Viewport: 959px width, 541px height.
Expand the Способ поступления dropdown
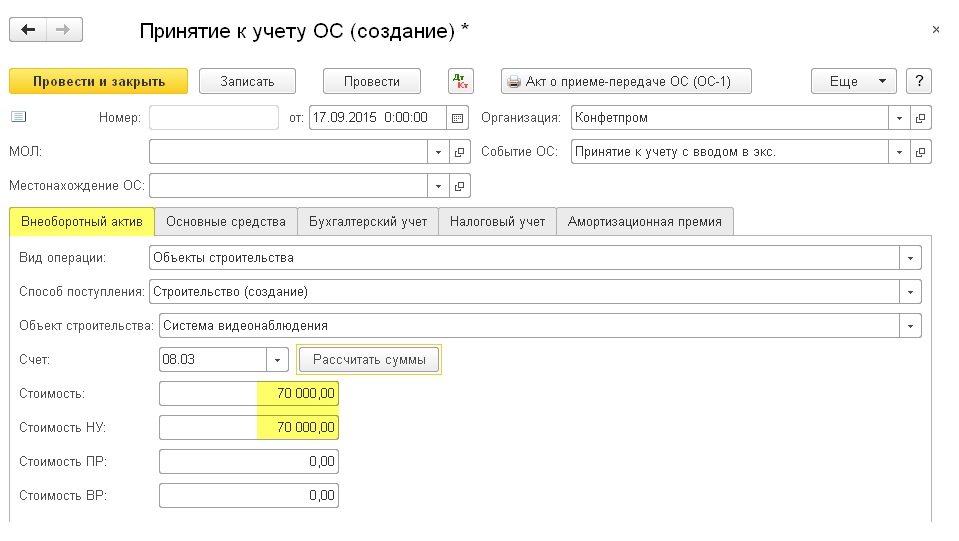910,292
